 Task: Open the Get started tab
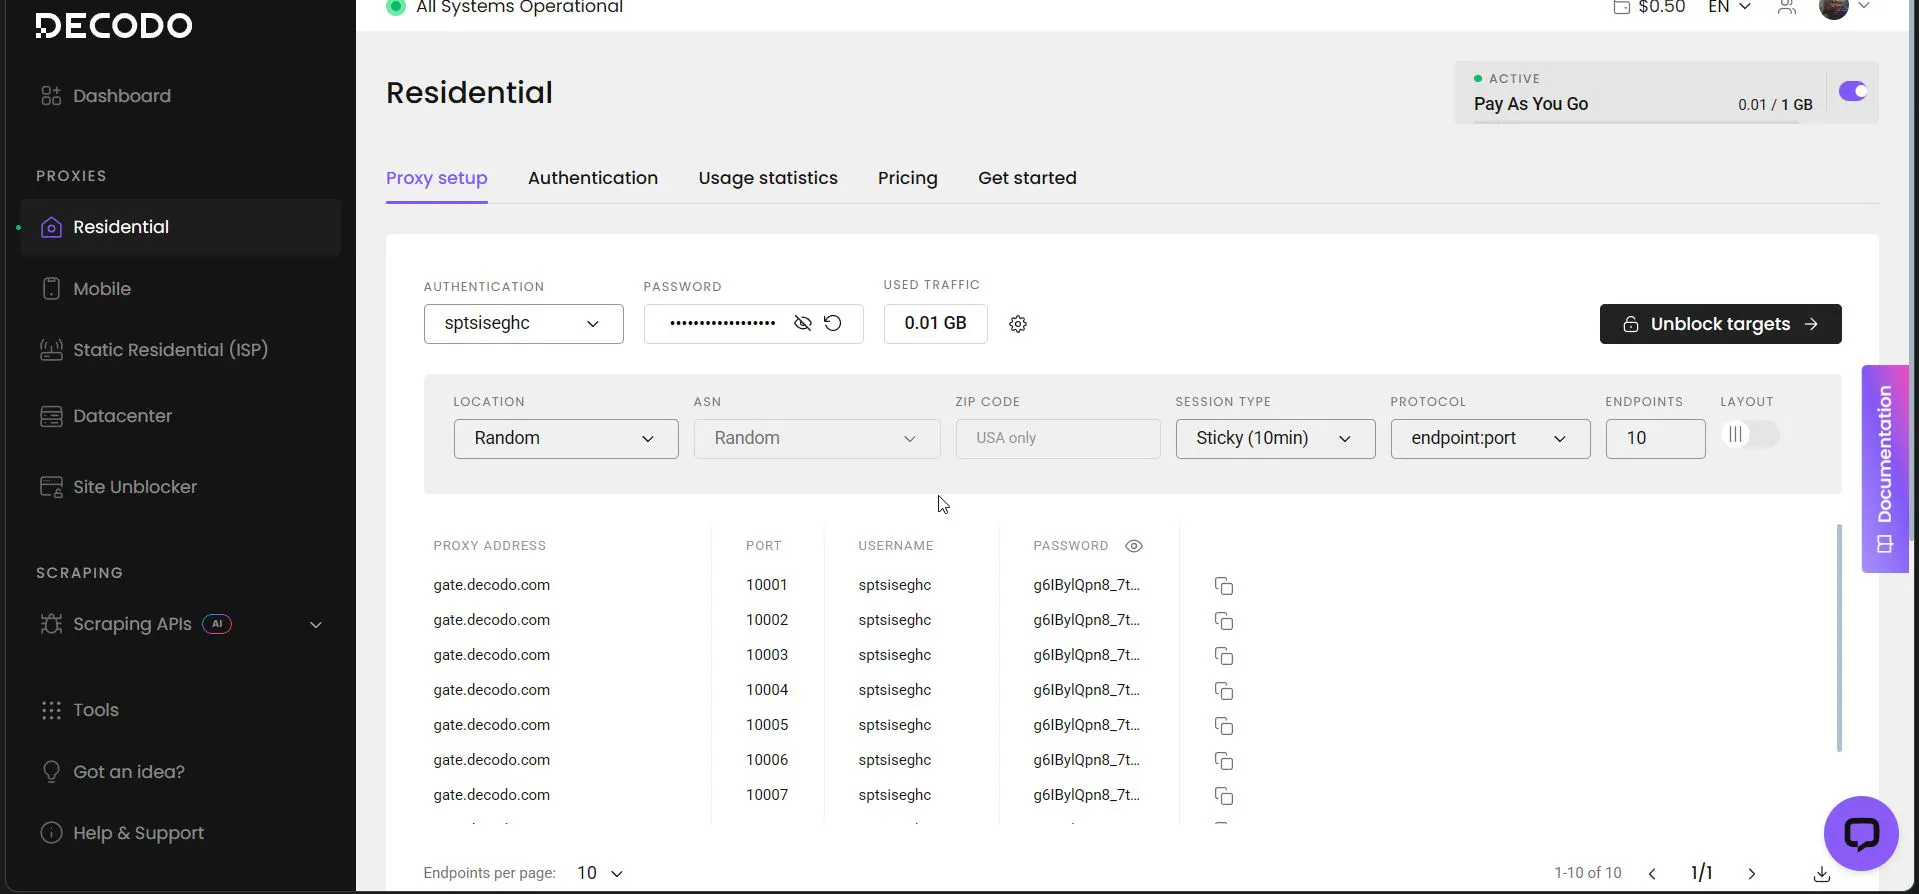click(x=1027, y=178)
